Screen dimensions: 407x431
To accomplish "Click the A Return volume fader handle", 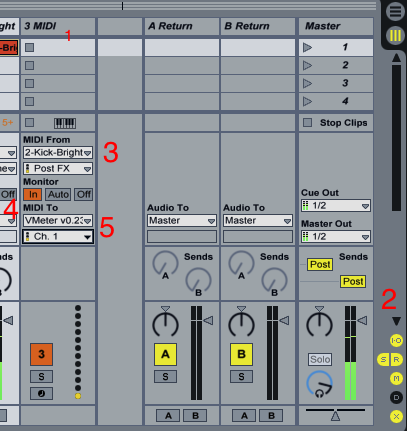I will (209, 321).
